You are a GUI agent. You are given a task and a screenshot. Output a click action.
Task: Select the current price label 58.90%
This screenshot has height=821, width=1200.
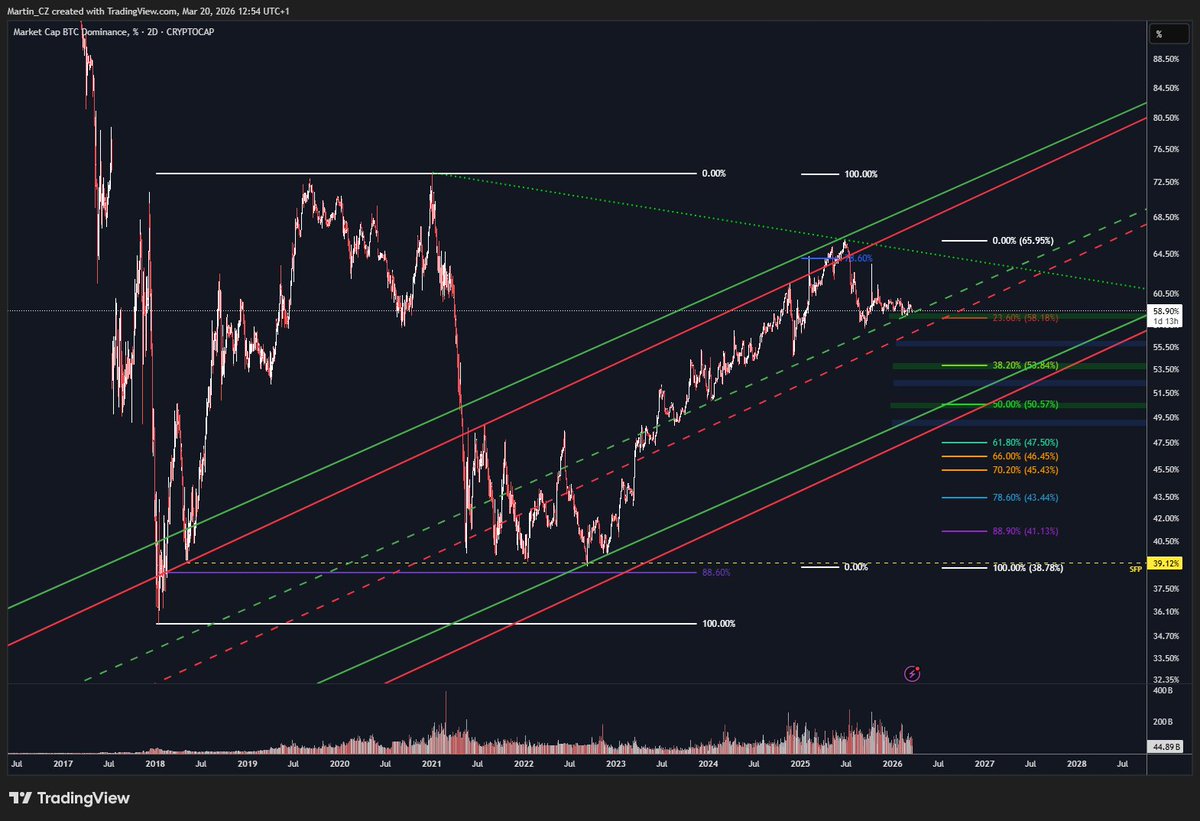tap(1166, 312)
